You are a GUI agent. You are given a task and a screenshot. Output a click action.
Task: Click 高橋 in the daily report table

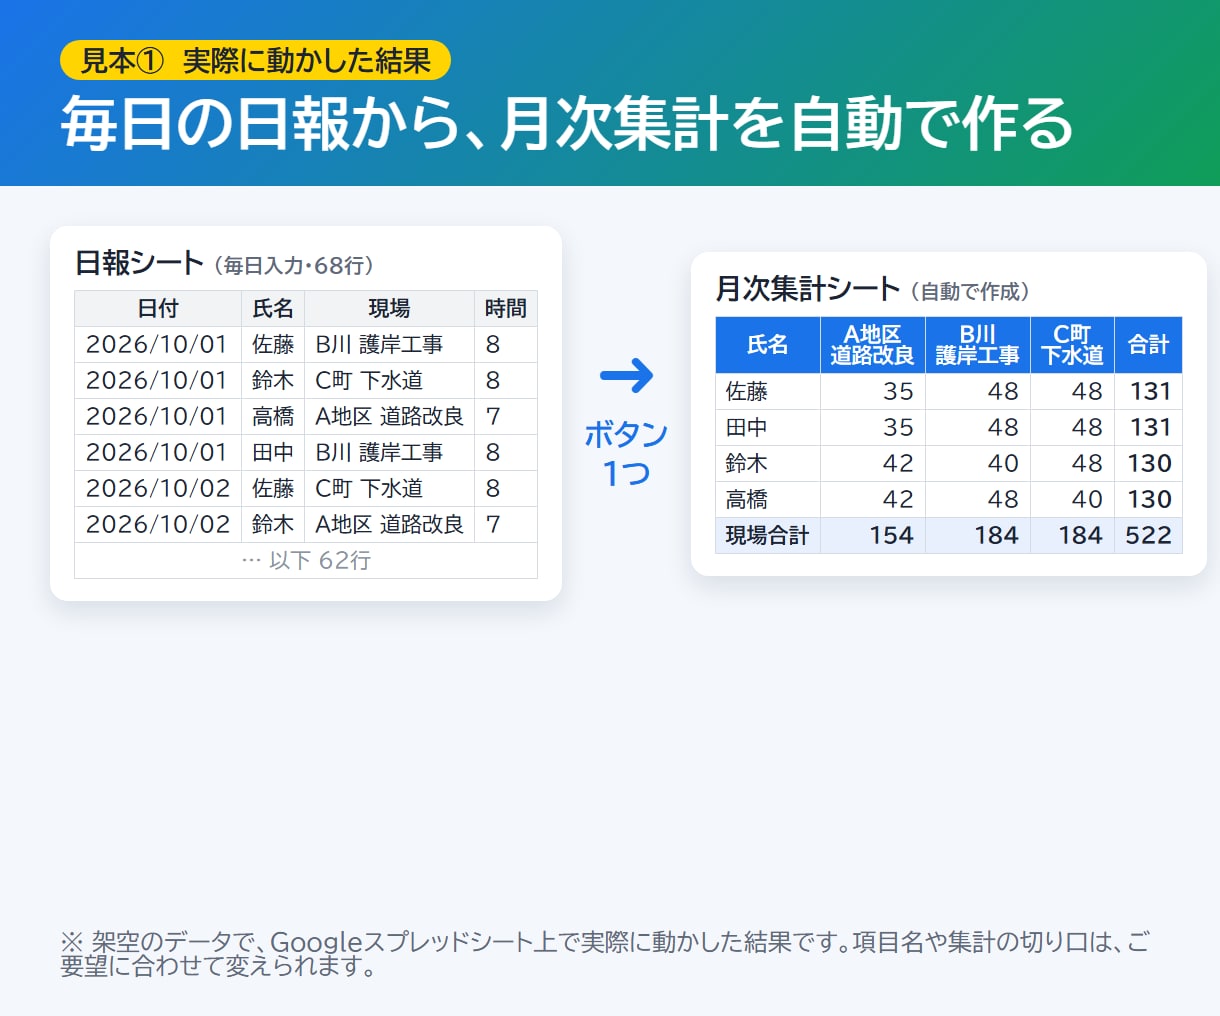(x=273, y=417)
